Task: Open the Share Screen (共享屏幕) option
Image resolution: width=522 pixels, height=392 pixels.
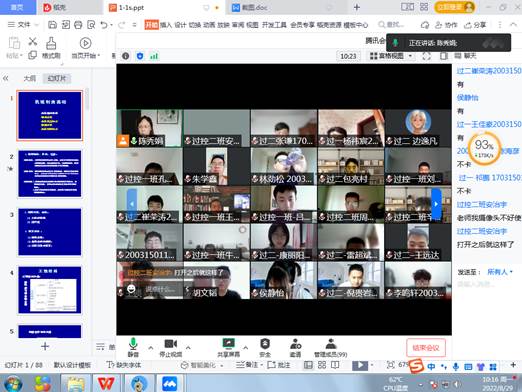Action: pyautogui.click(x=228, y=347)
